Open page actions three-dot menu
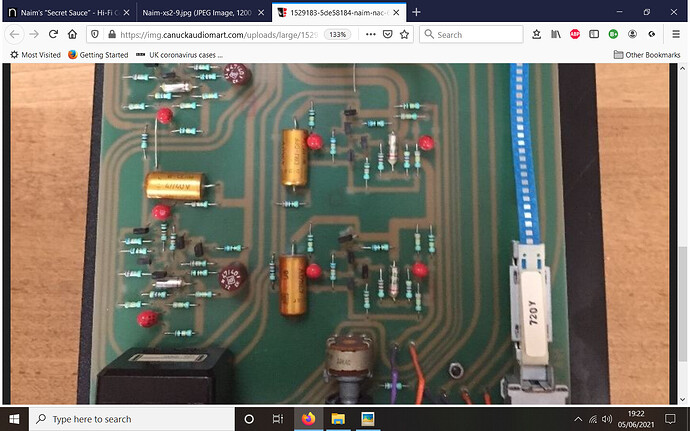690x431 pixels. (370, 34)
